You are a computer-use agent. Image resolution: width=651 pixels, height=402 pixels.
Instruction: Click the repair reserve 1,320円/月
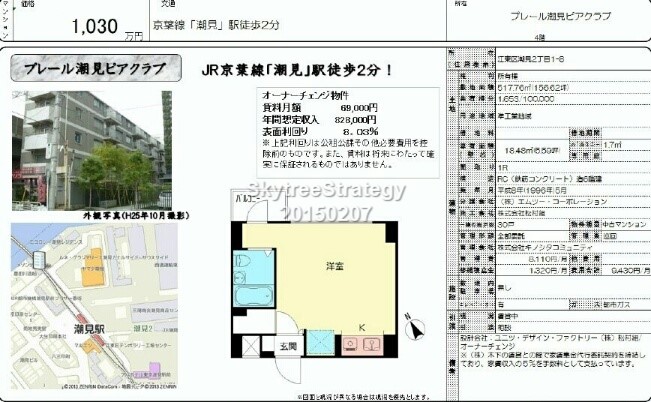[x=548, y=270]
